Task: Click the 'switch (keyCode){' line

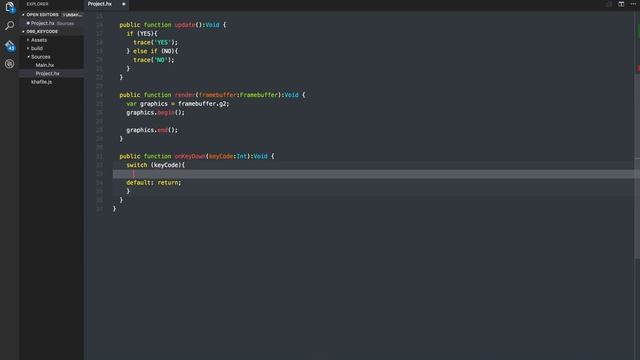Action: click(x=155, y=165)
